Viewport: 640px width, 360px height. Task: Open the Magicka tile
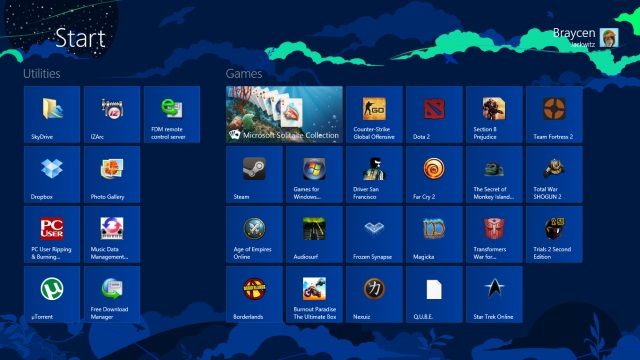(434, 234)
